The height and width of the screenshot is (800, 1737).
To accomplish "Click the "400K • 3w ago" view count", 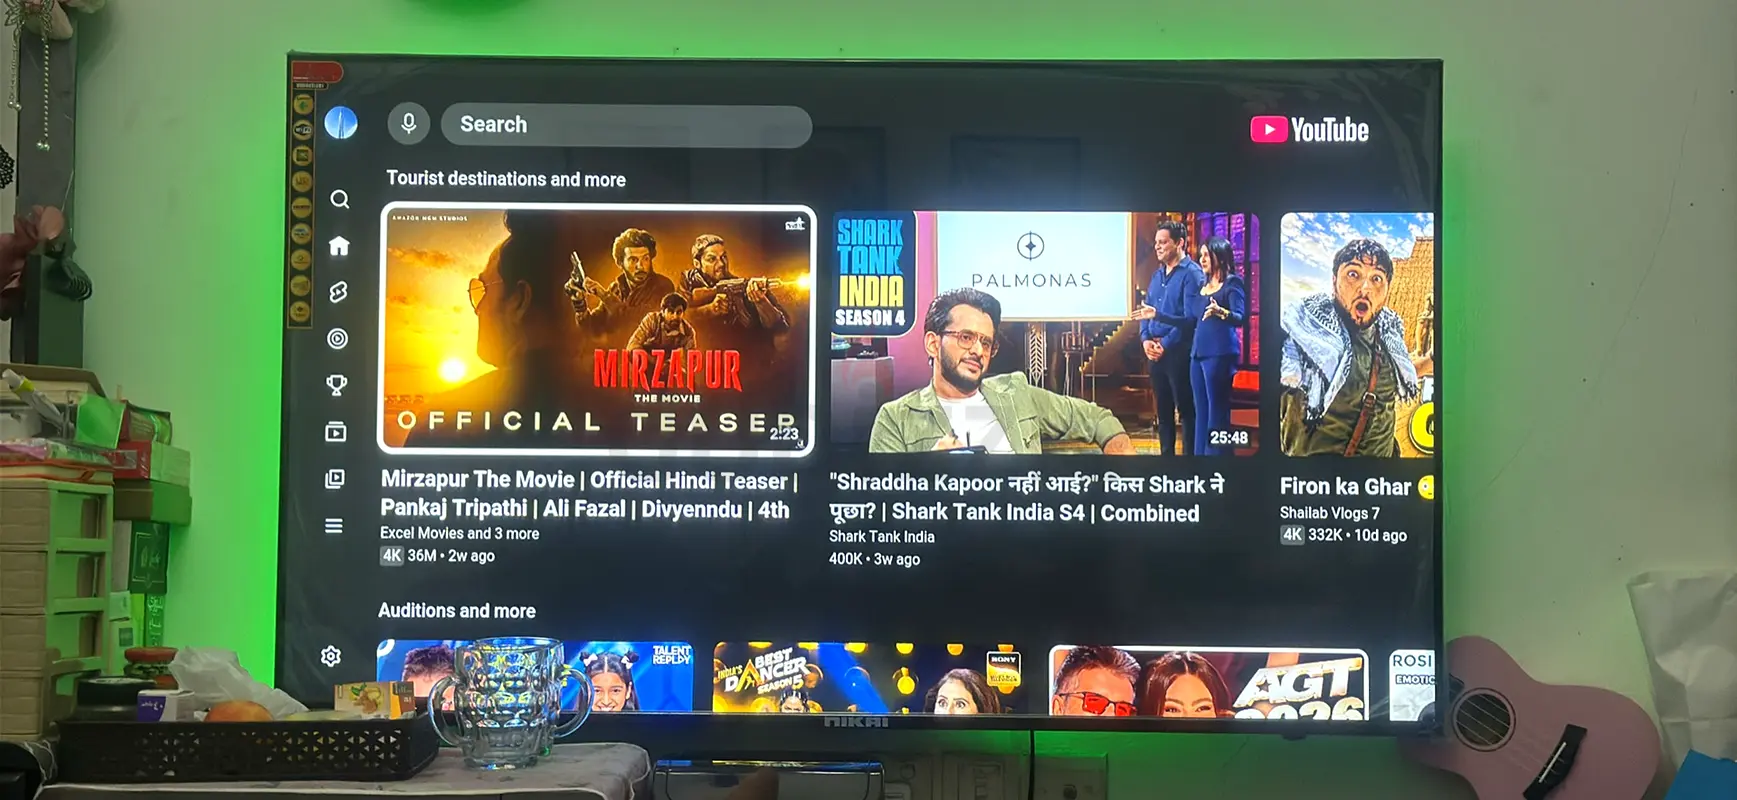I will tap(874, 559).
